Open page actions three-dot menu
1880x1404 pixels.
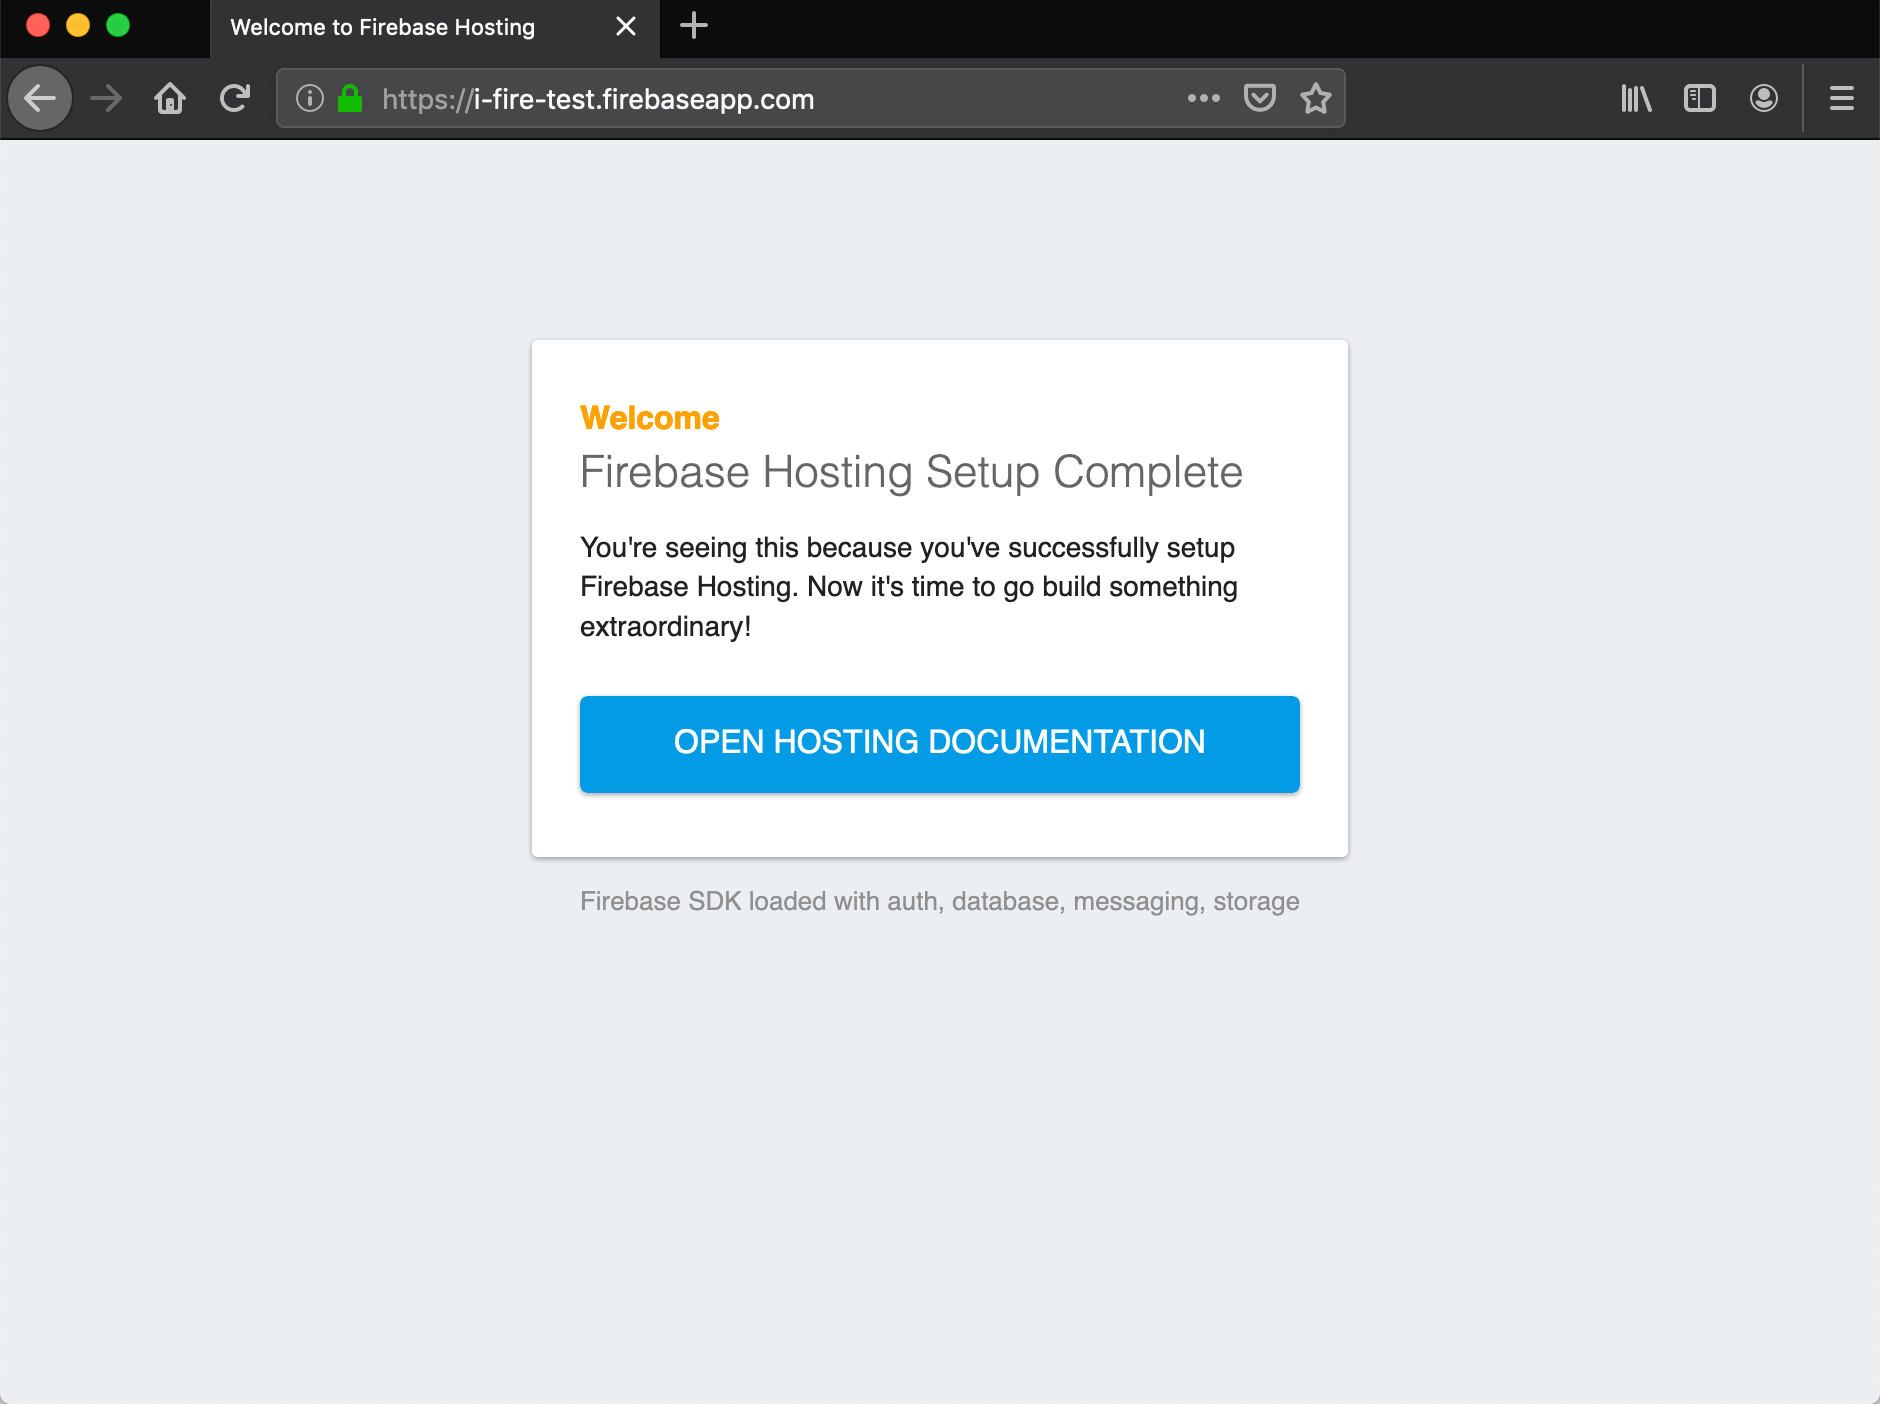tap(1204, 98)
